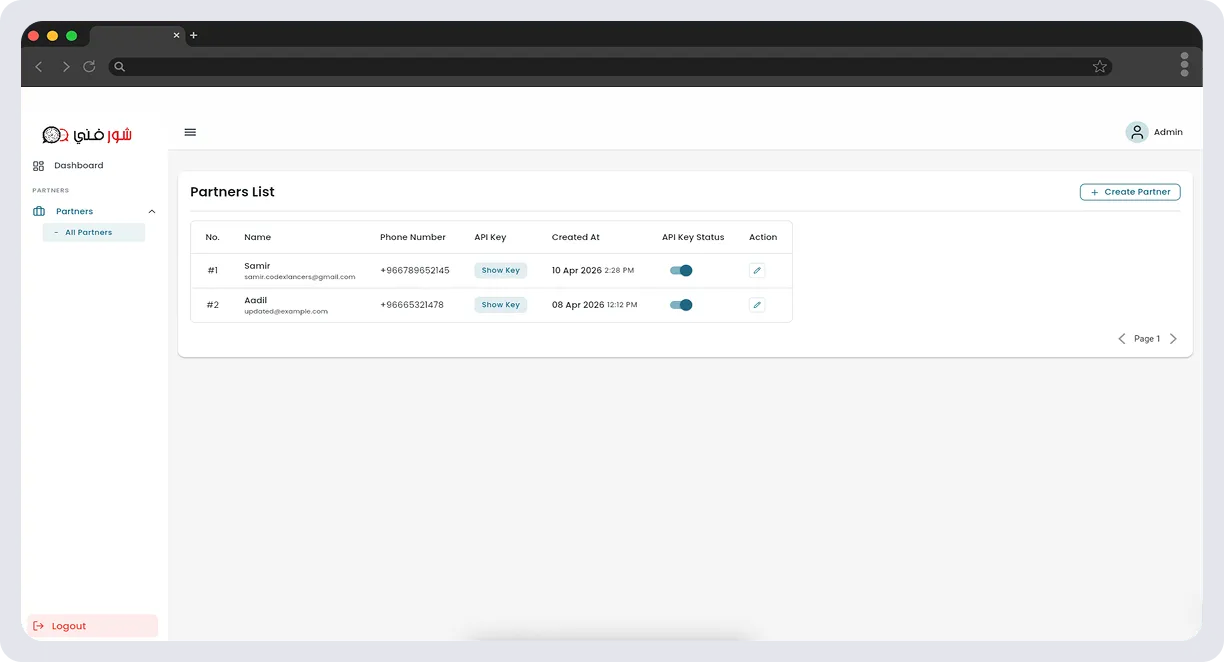Click the Action column header

(x=763, y=237)
